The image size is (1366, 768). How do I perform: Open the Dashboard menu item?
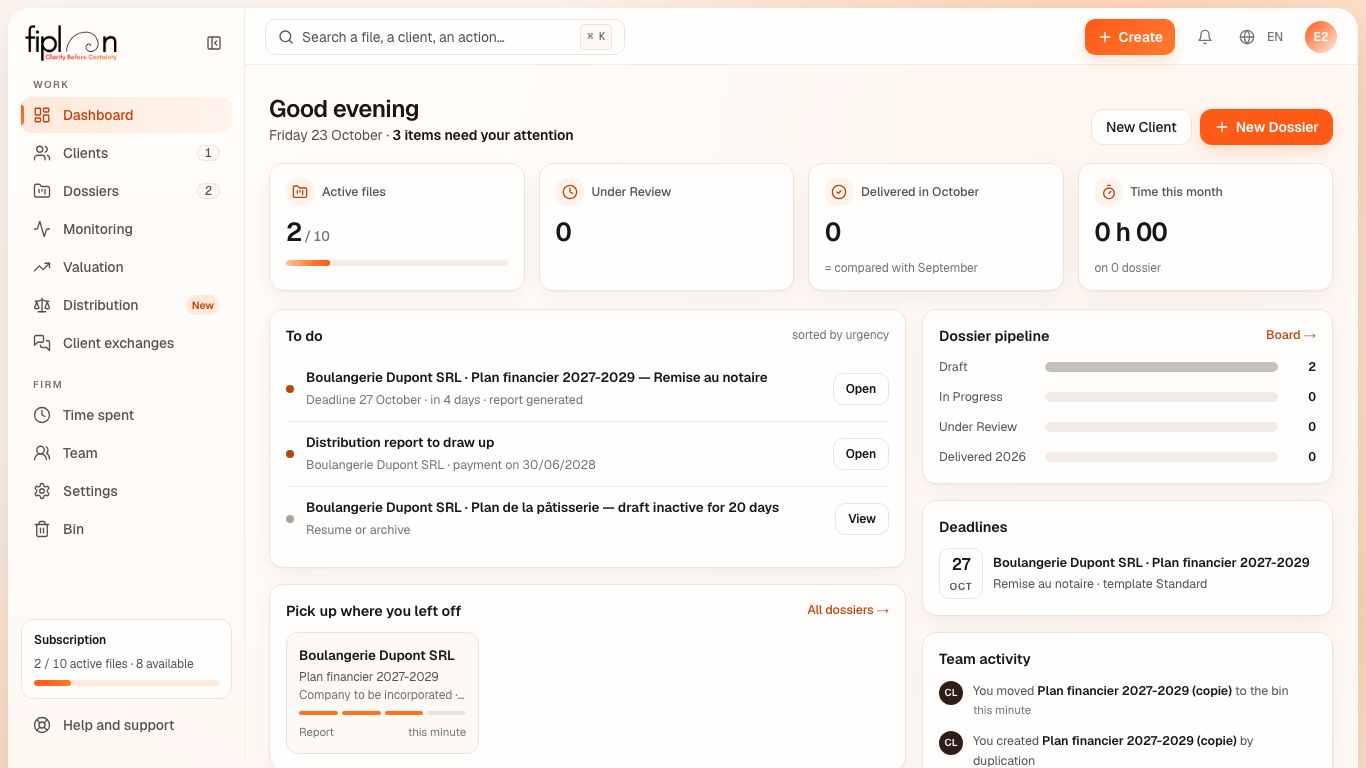coord(127,115)
